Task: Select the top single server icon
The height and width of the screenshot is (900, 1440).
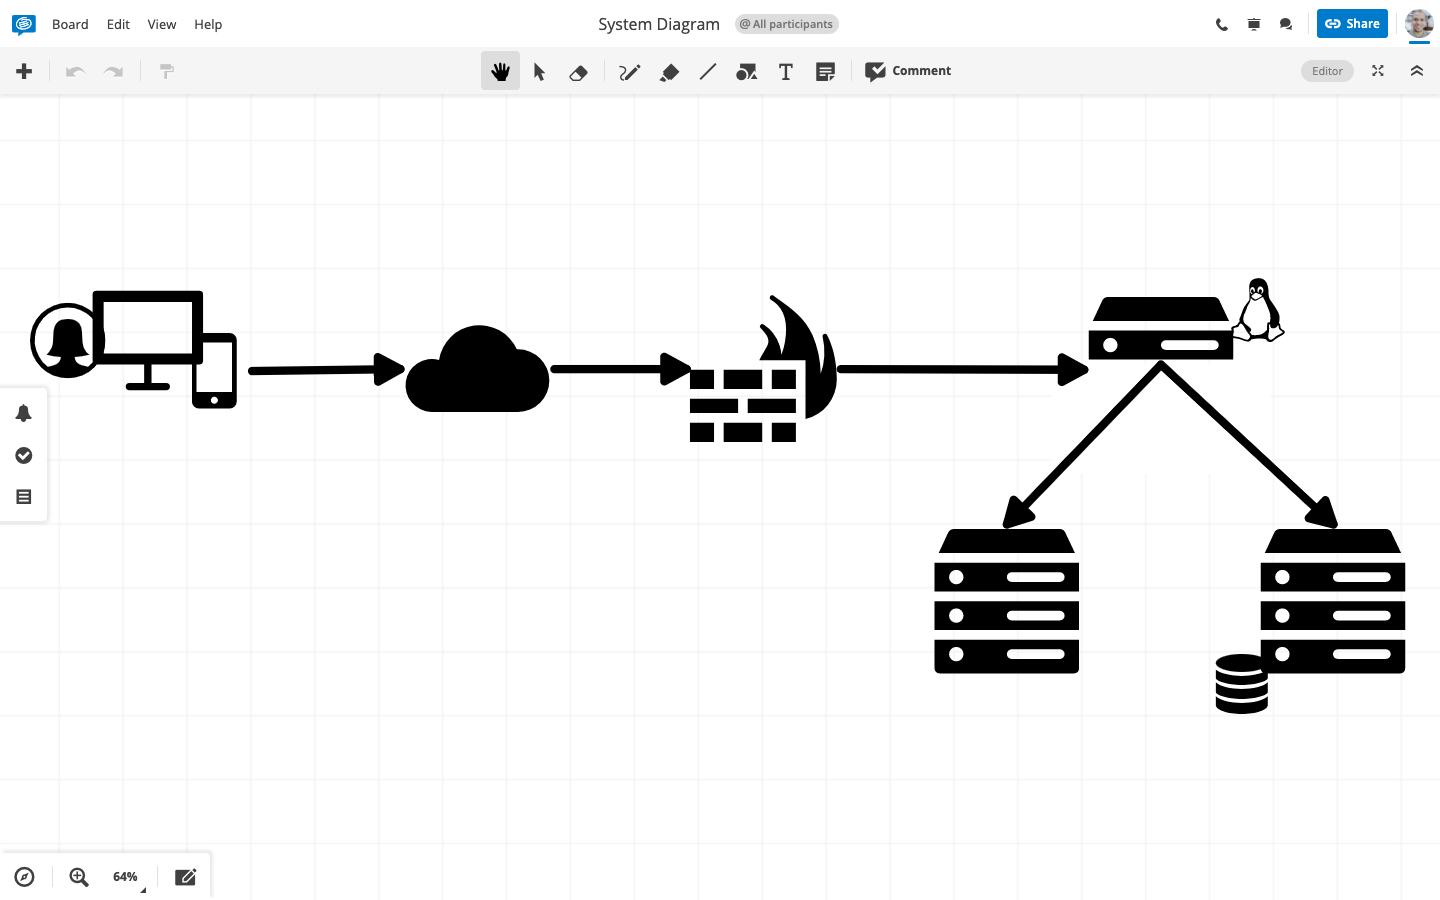Action: coord(1161,328)
